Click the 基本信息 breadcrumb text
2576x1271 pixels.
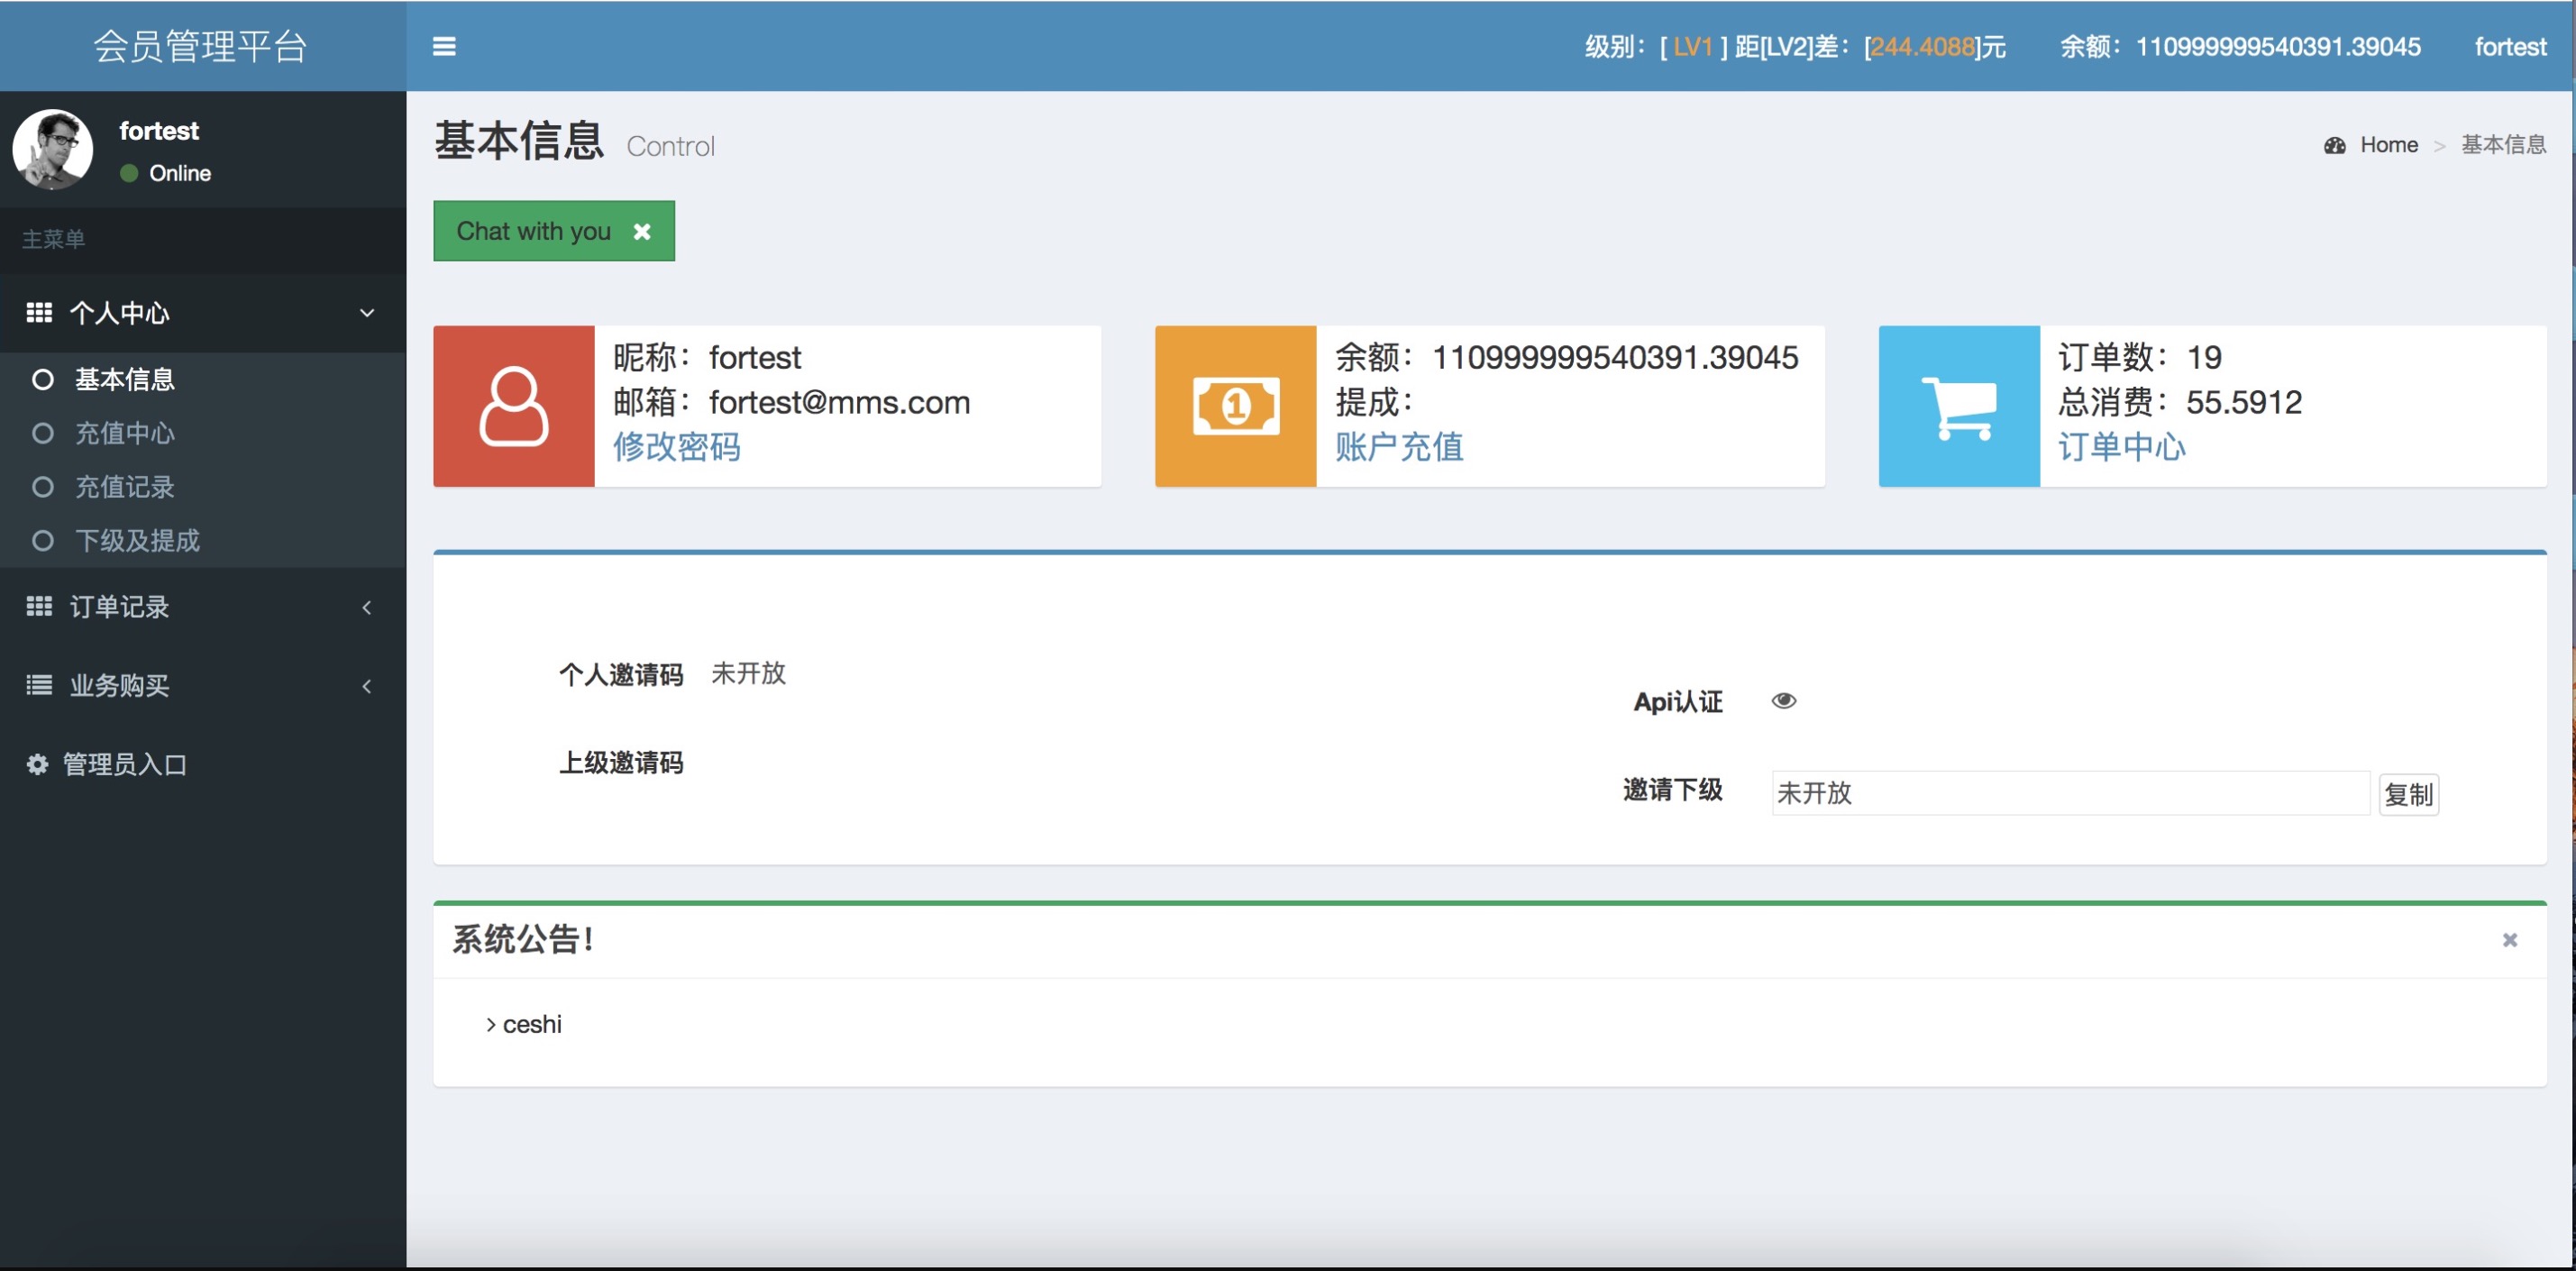point(2503,145)
